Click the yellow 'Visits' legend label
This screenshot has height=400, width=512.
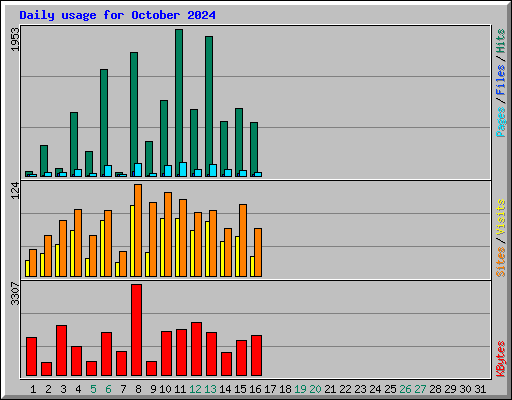click(x=500, y=218)
